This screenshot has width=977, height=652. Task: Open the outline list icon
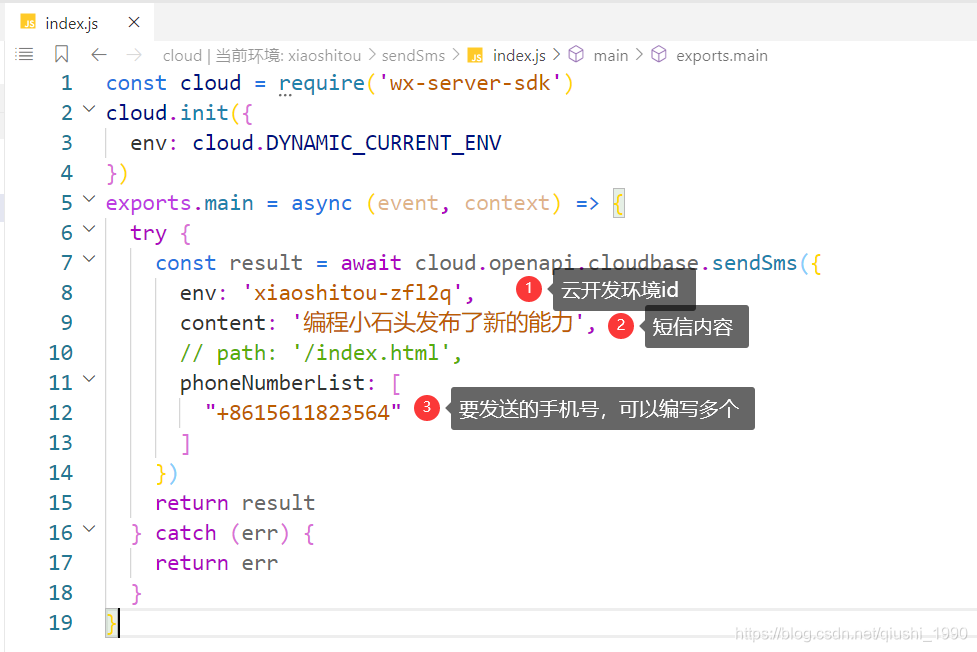(x=24, y=55)
